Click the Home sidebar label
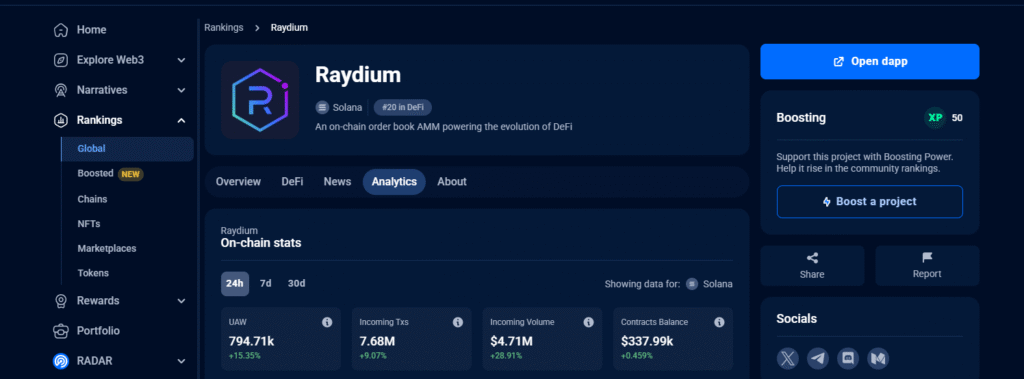Viewport: 1024px width, 379px height. (x=91, y=30)
